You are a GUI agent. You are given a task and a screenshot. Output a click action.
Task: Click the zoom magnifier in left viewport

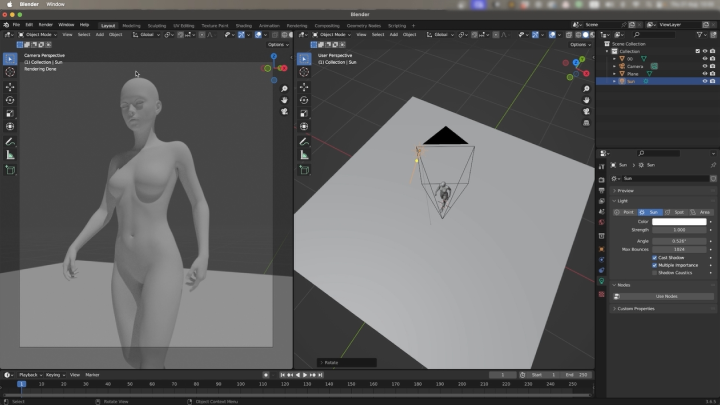(285, 89)
